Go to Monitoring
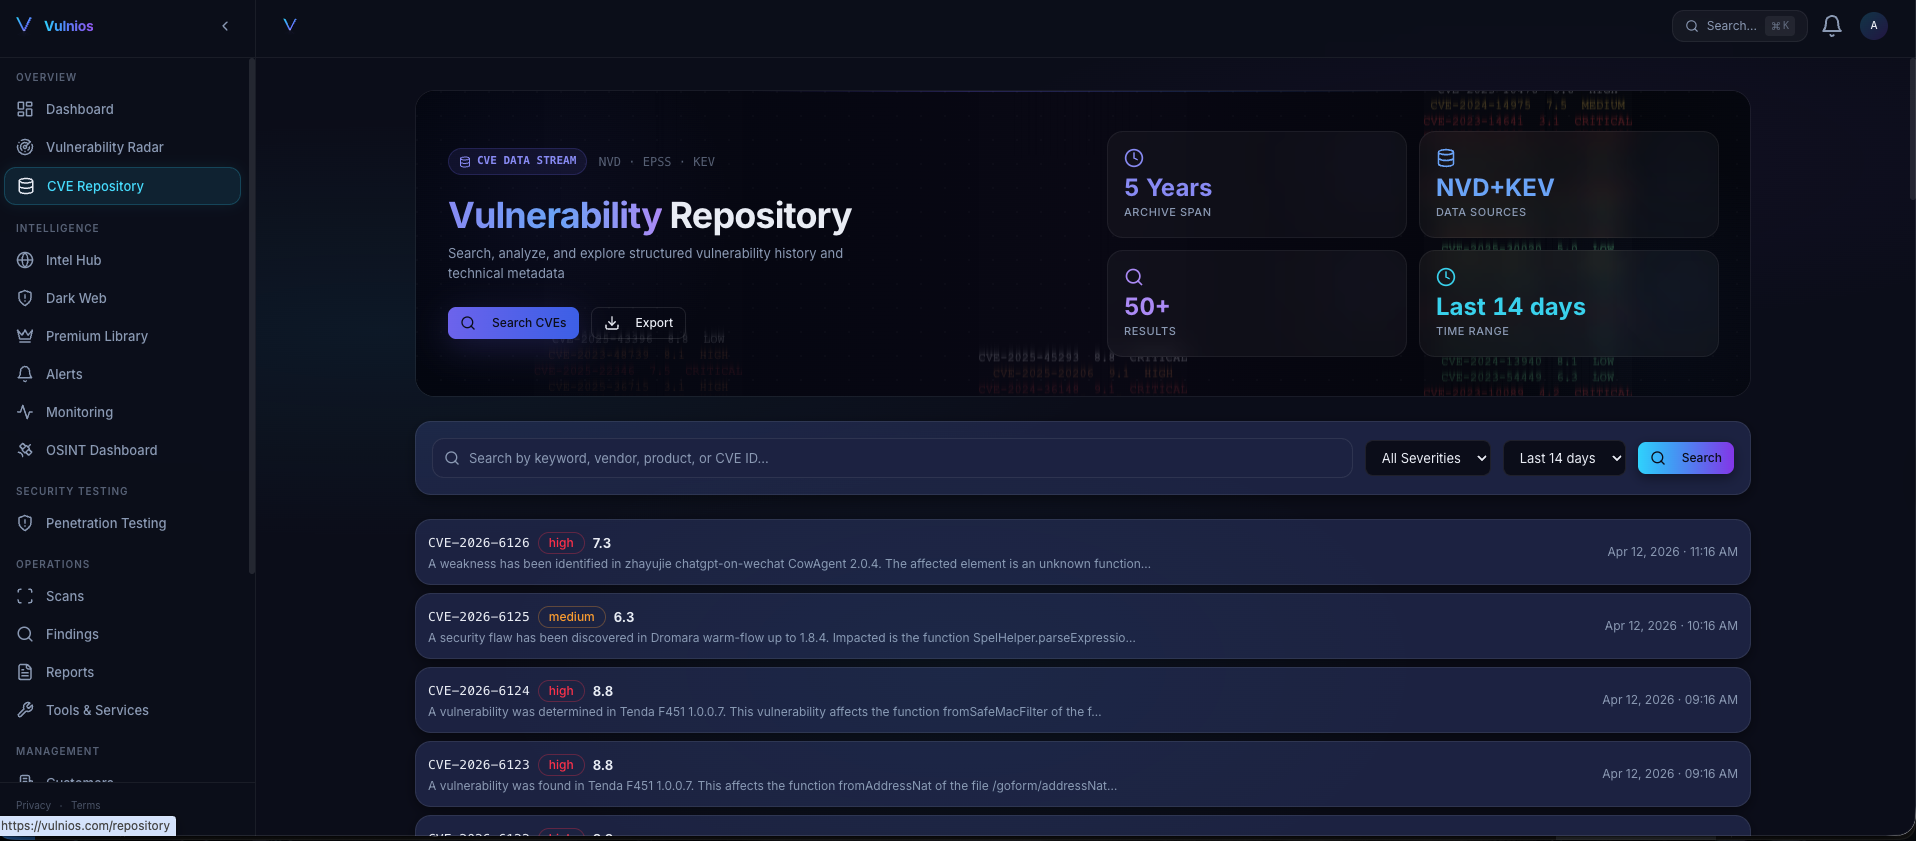Viewport: 1916px width, 841px height. tap(122, 412)
